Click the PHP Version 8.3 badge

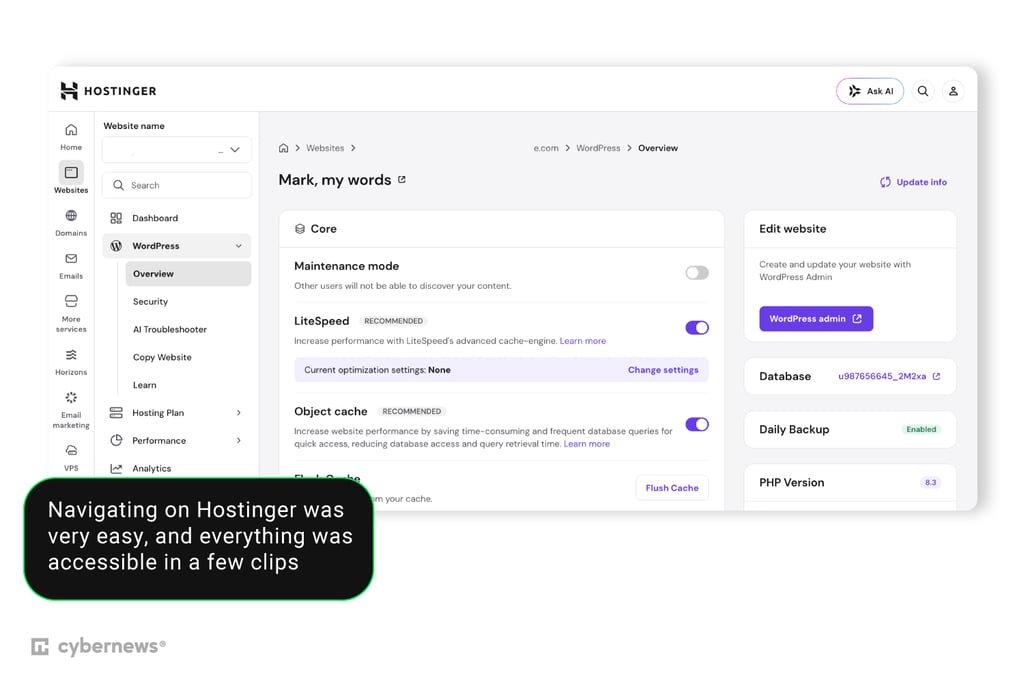click(930, 483)
